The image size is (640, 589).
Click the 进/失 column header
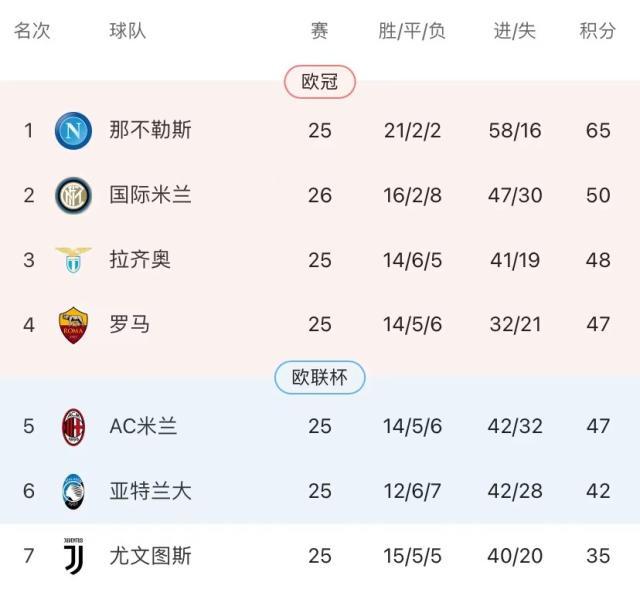[x=515, y=31]
